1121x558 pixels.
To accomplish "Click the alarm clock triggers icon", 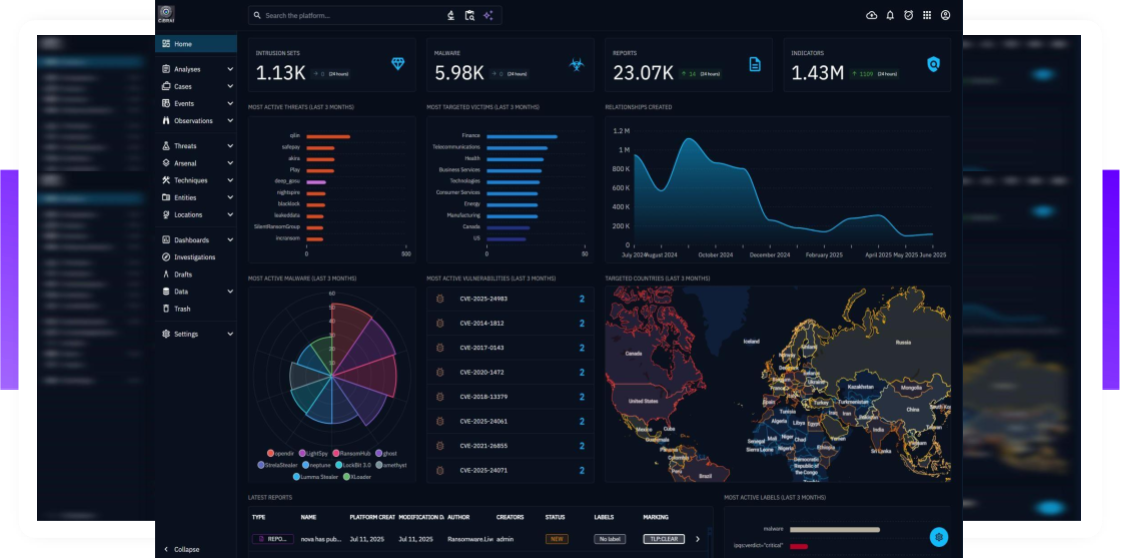I will coord(908,15).
